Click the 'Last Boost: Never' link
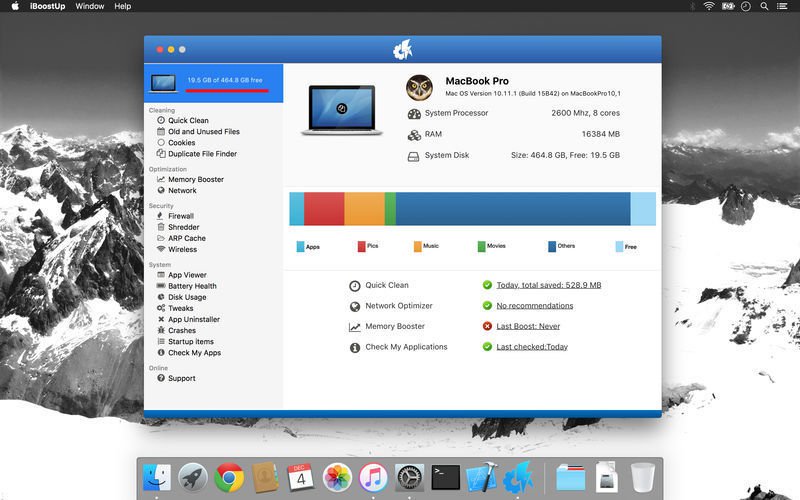 pos(528,326)
